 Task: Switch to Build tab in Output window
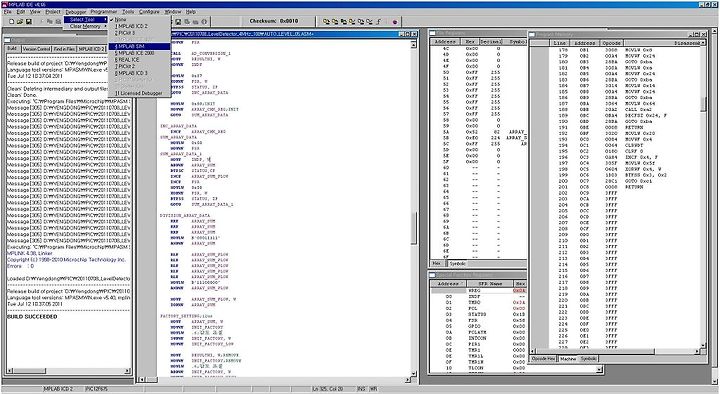coord(12,49)
